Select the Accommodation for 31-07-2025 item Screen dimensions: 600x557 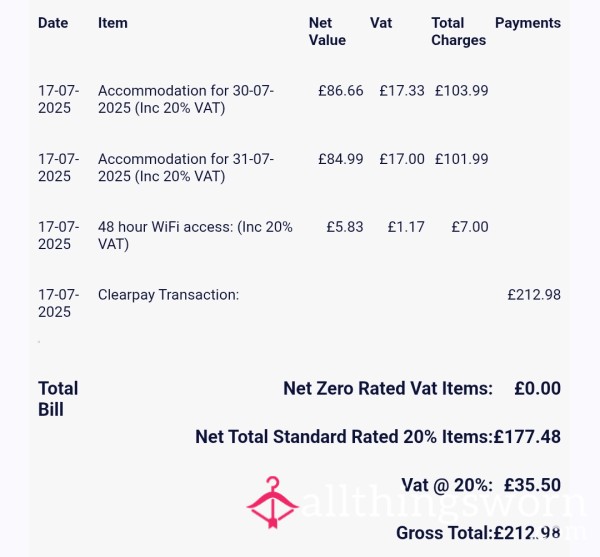point(186,167)
